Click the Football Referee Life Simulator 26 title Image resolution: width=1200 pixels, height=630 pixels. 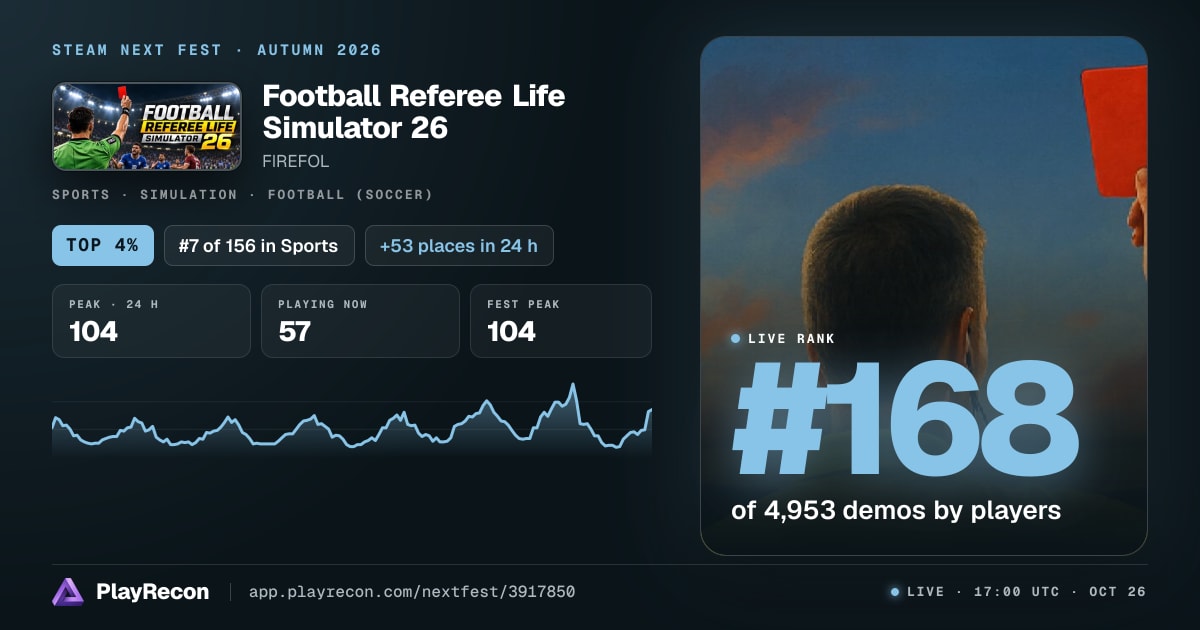pyautogui.click(x=414, y=112)
